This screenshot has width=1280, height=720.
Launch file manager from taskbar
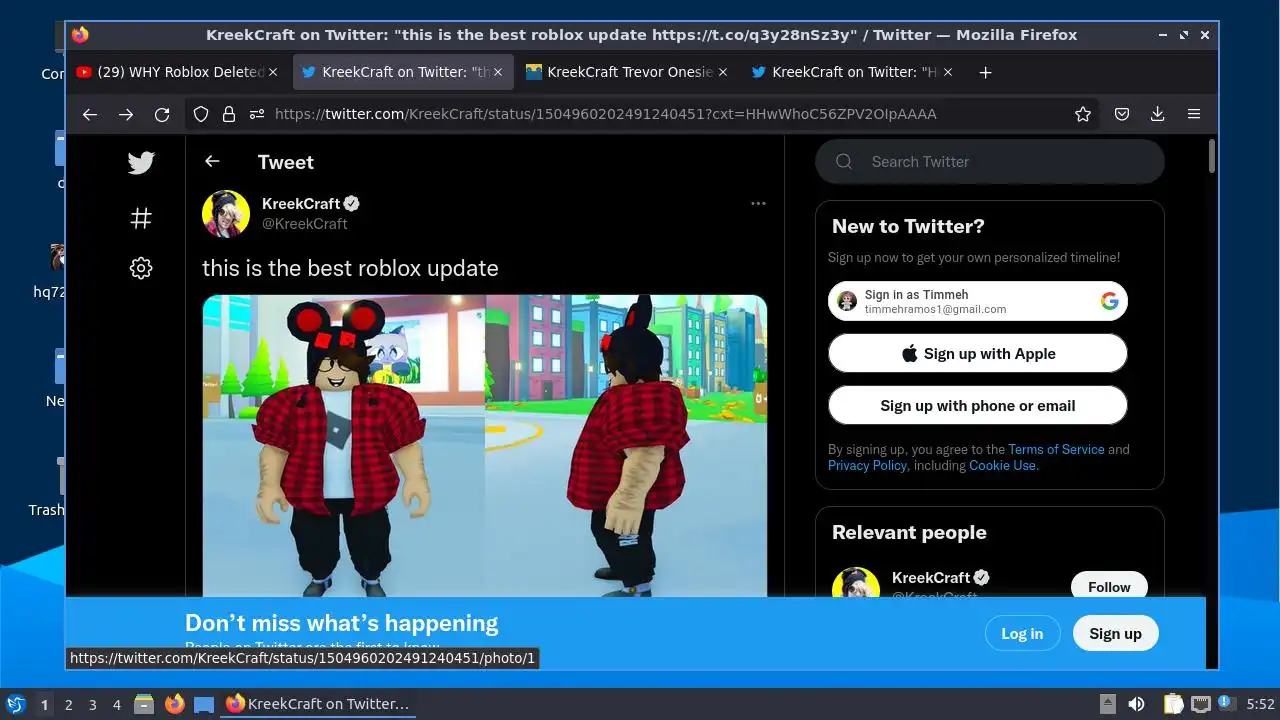click(x=144, y=704)
